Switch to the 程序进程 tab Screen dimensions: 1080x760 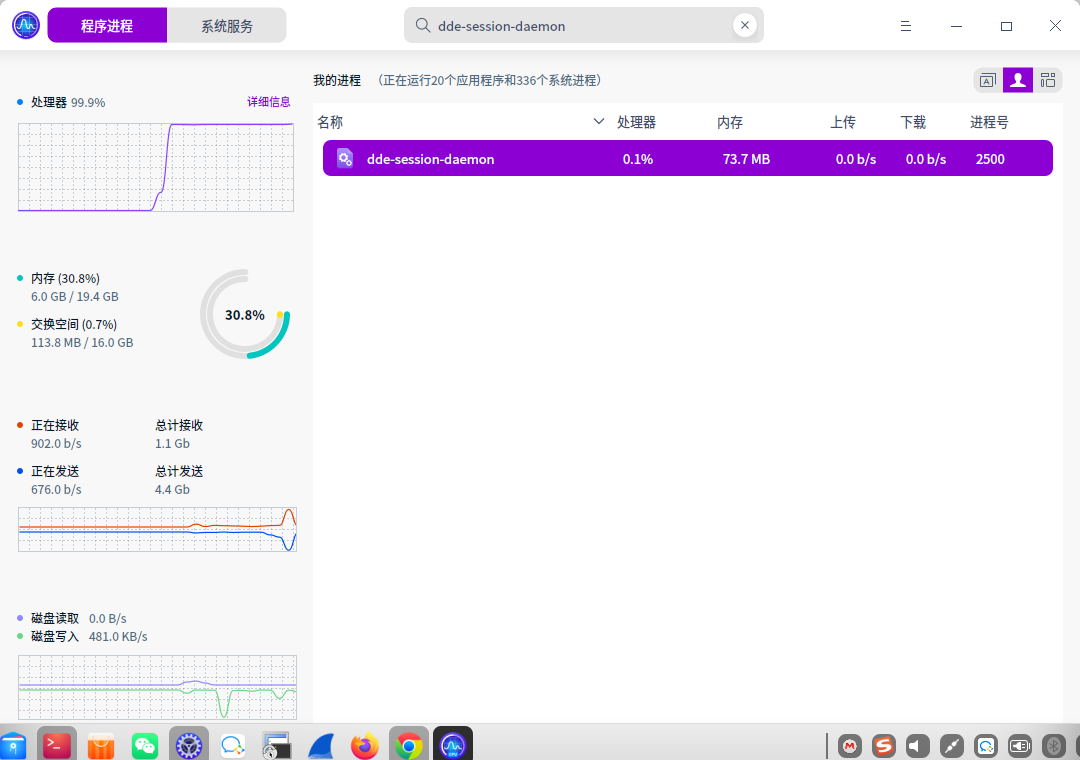[107, 25]
